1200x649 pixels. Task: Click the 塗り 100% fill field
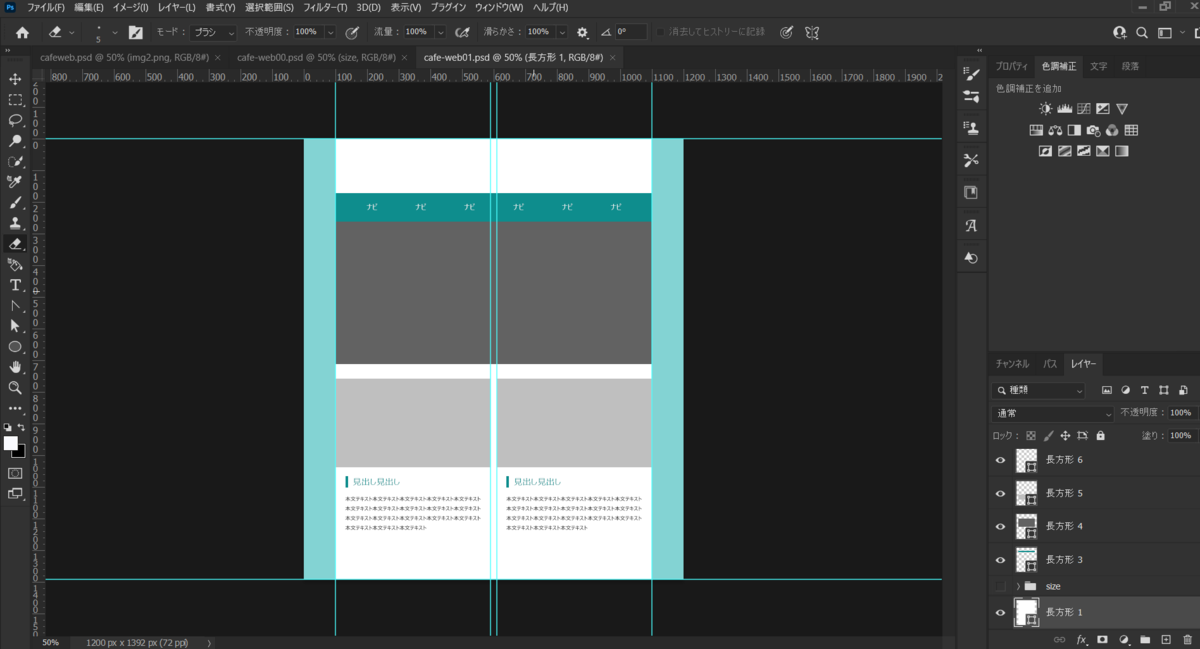click(x=1180, y=436)
